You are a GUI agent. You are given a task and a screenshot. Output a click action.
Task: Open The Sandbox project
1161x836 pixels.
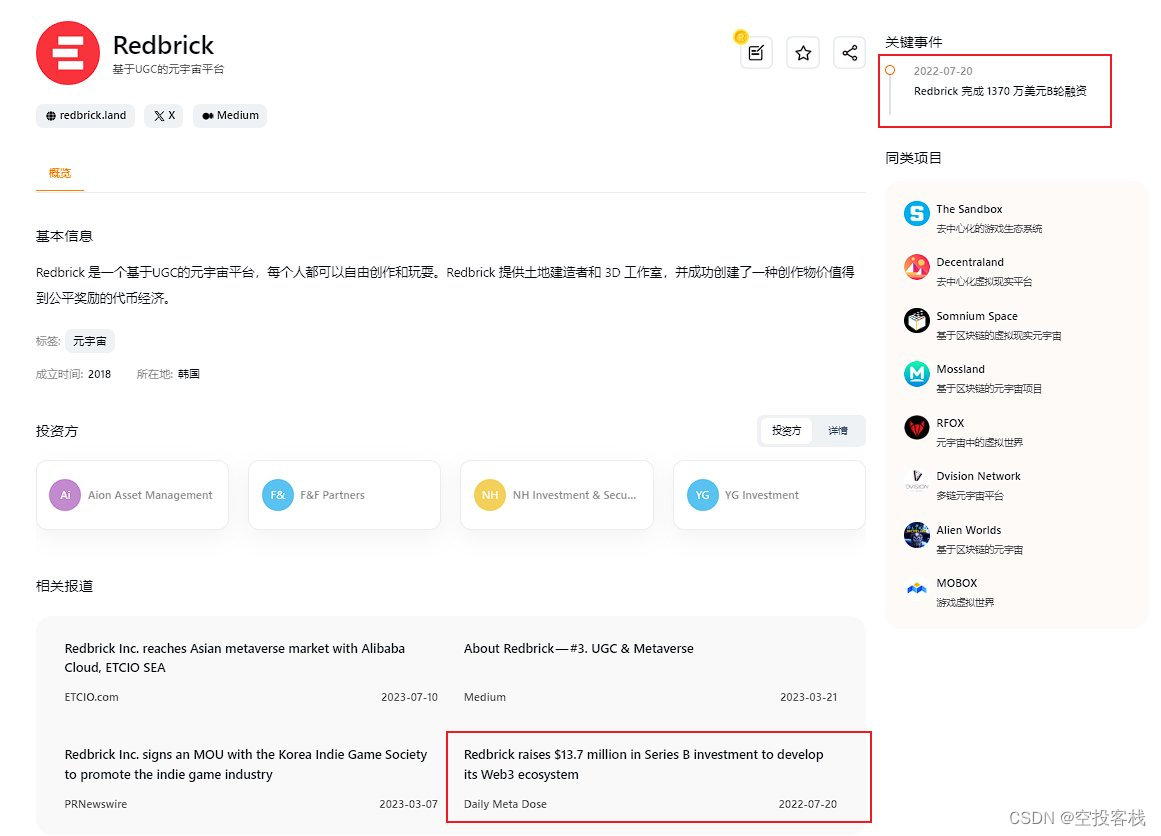point(969,209)
